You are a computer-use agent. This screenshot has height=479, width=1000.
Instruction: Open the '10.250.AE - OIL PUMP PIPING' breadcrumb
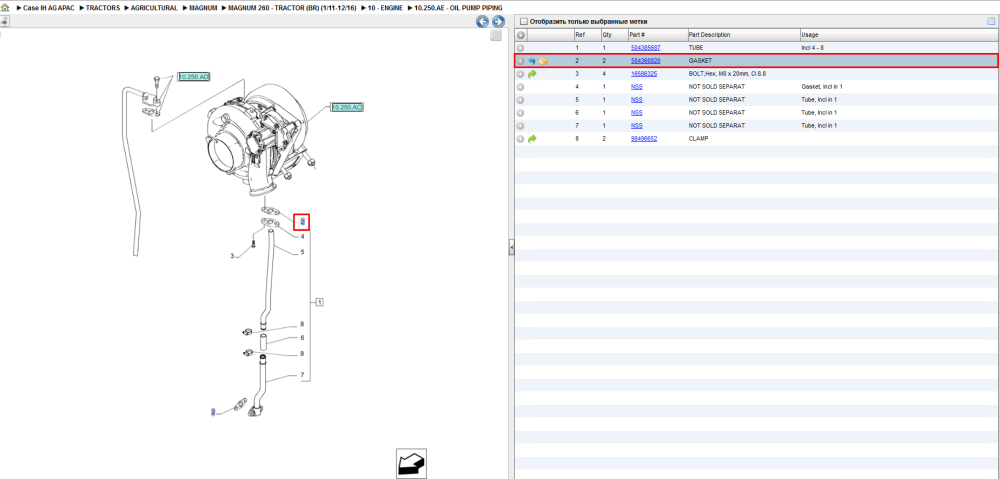coord(458,8)
